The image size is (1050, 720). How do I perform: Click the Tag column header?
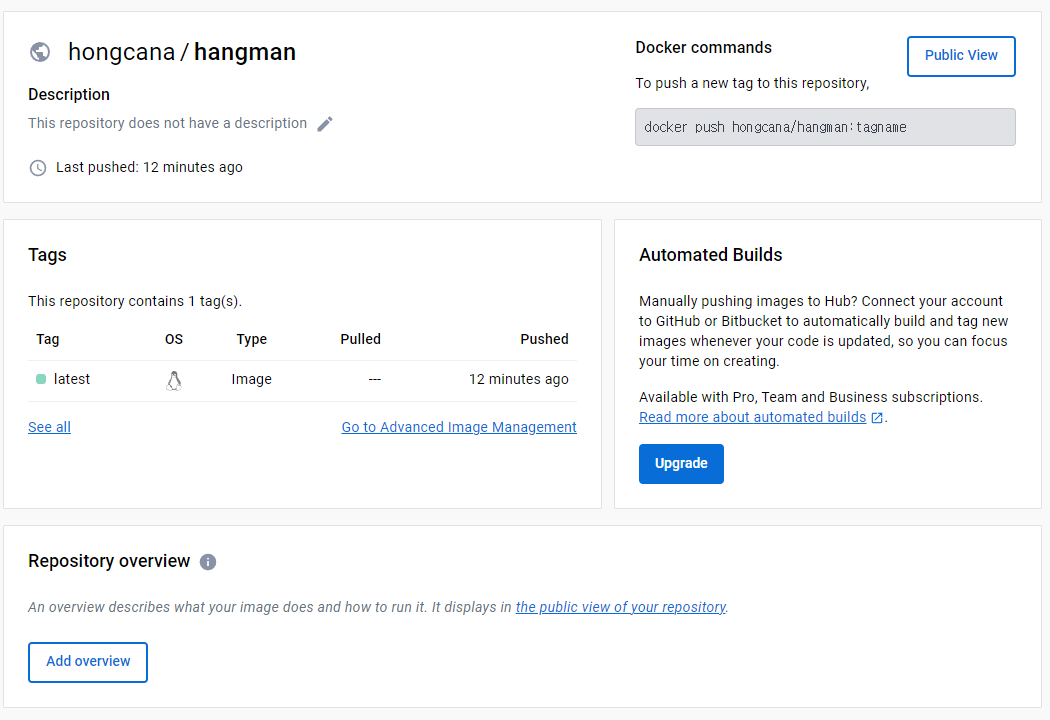pos(48,339)
